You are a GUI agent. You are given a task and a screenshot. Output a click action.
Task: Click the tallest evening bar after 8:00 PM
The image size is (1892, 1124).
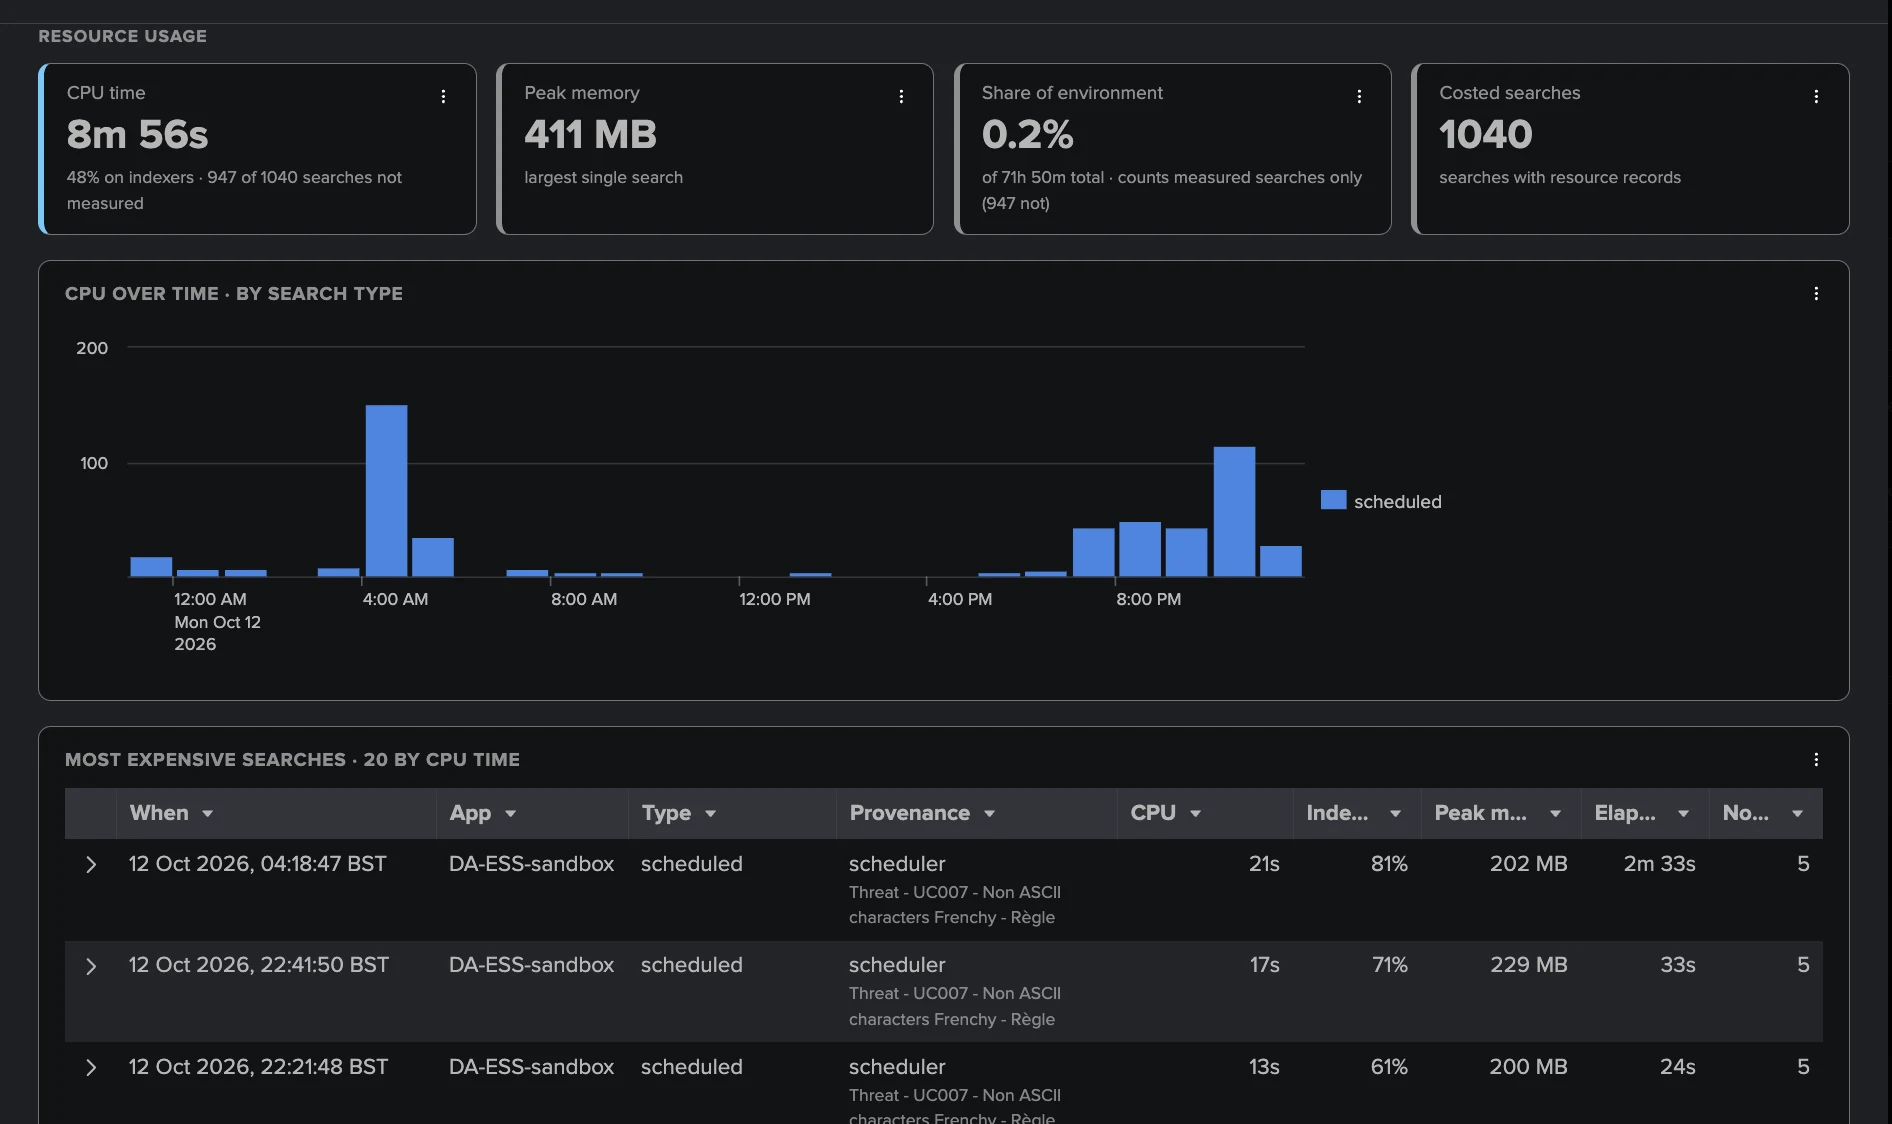(1234, 511)
